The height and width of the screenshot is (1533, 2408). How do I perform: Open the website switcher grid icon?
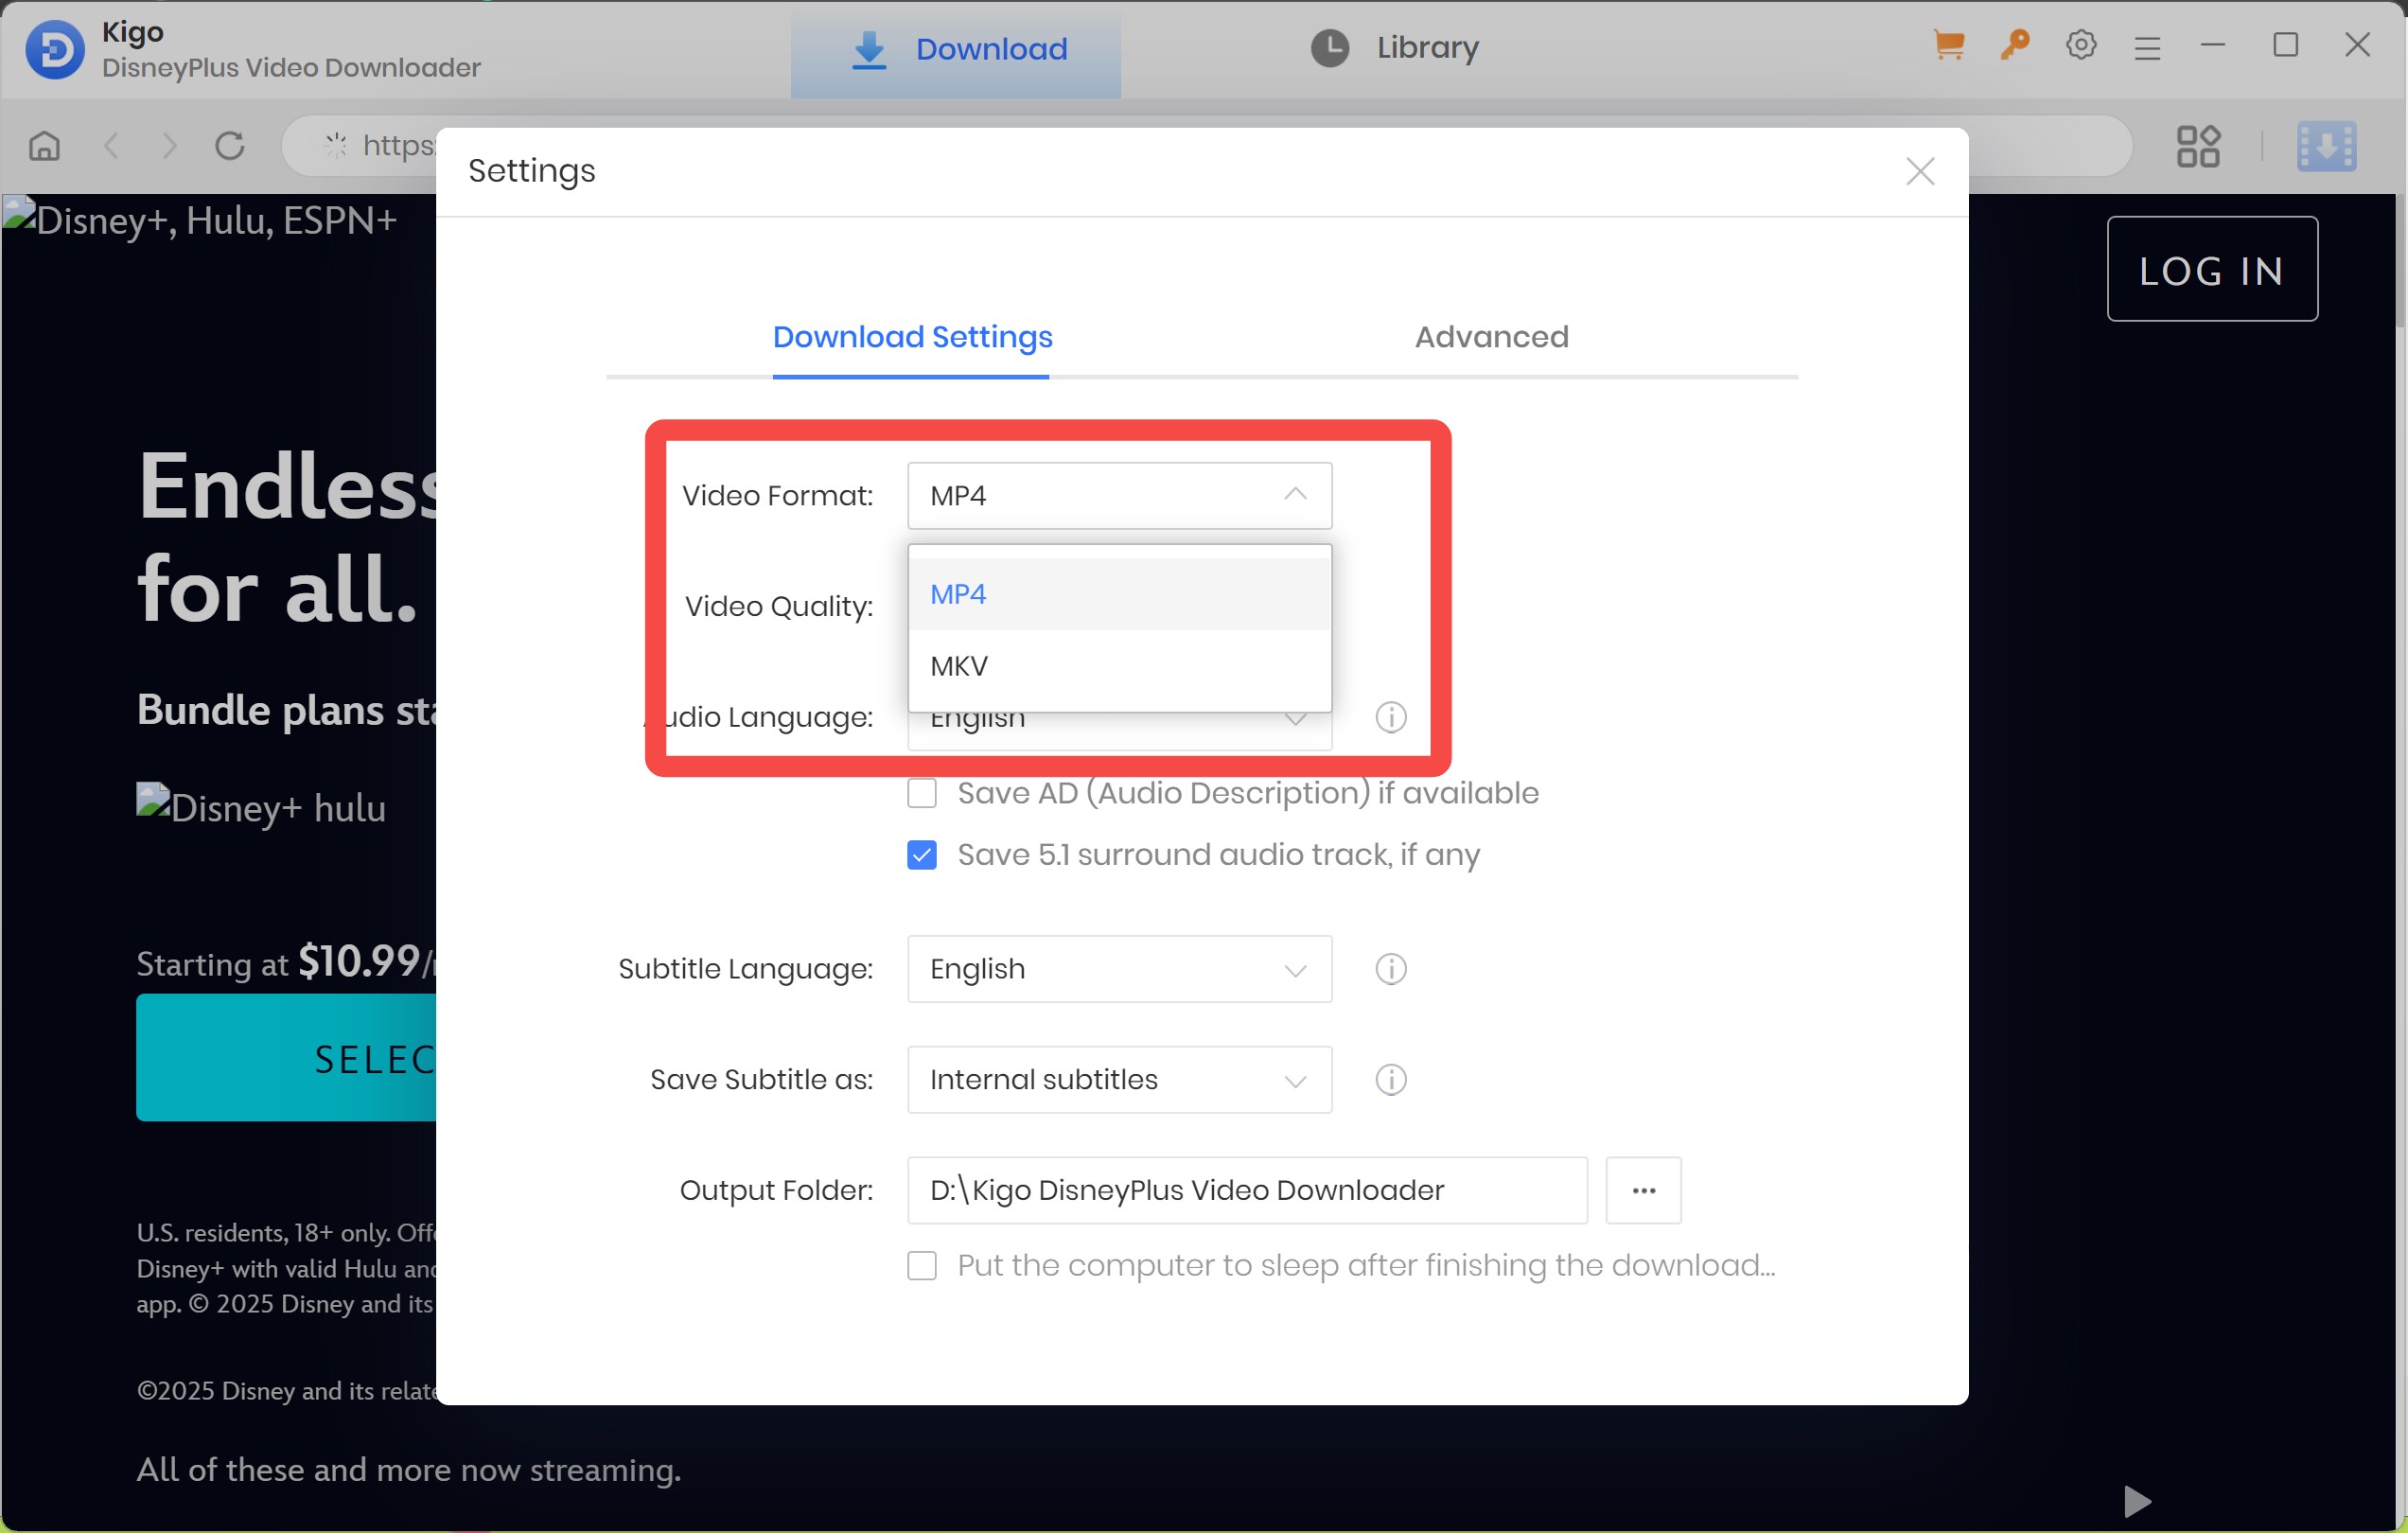pyautogui.click(x=2198, y=146)
